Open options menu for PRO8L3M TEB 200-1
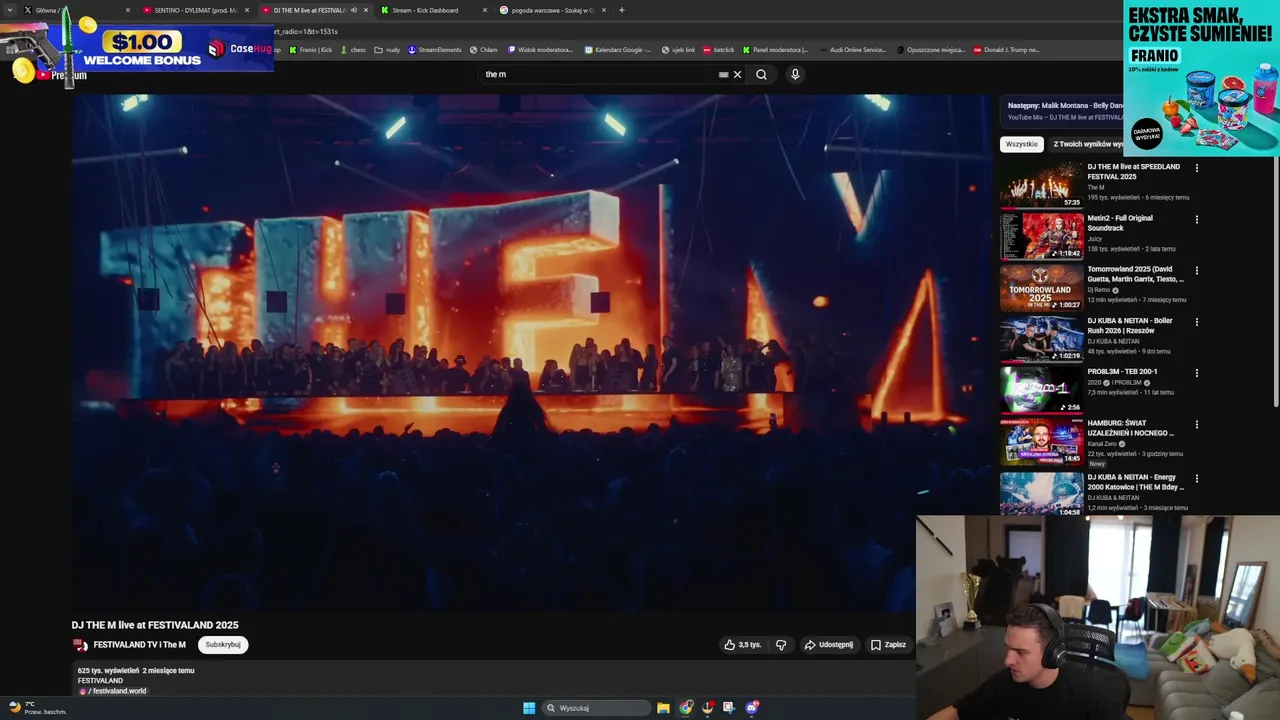Viewport: 1280px width, 720px height. pyautogui.click(x=1197, y=373)
